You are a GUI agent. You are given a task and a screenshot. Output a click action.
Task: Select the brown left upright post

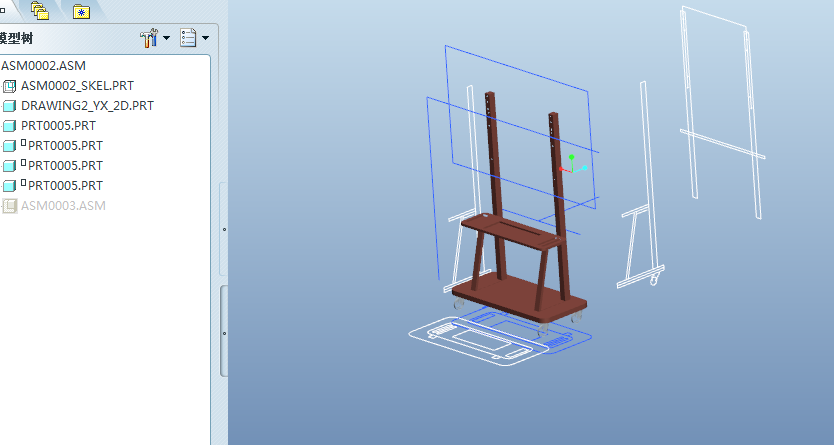(x=494, y=159)
